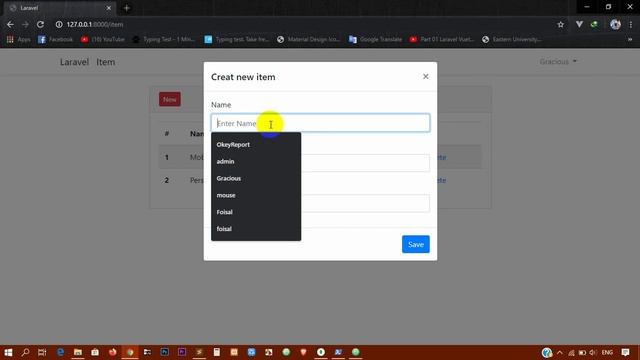Open the help globe tray icon
Image resolution: width=640 pixels, height=360 pixels.
[x=547, y=352]
